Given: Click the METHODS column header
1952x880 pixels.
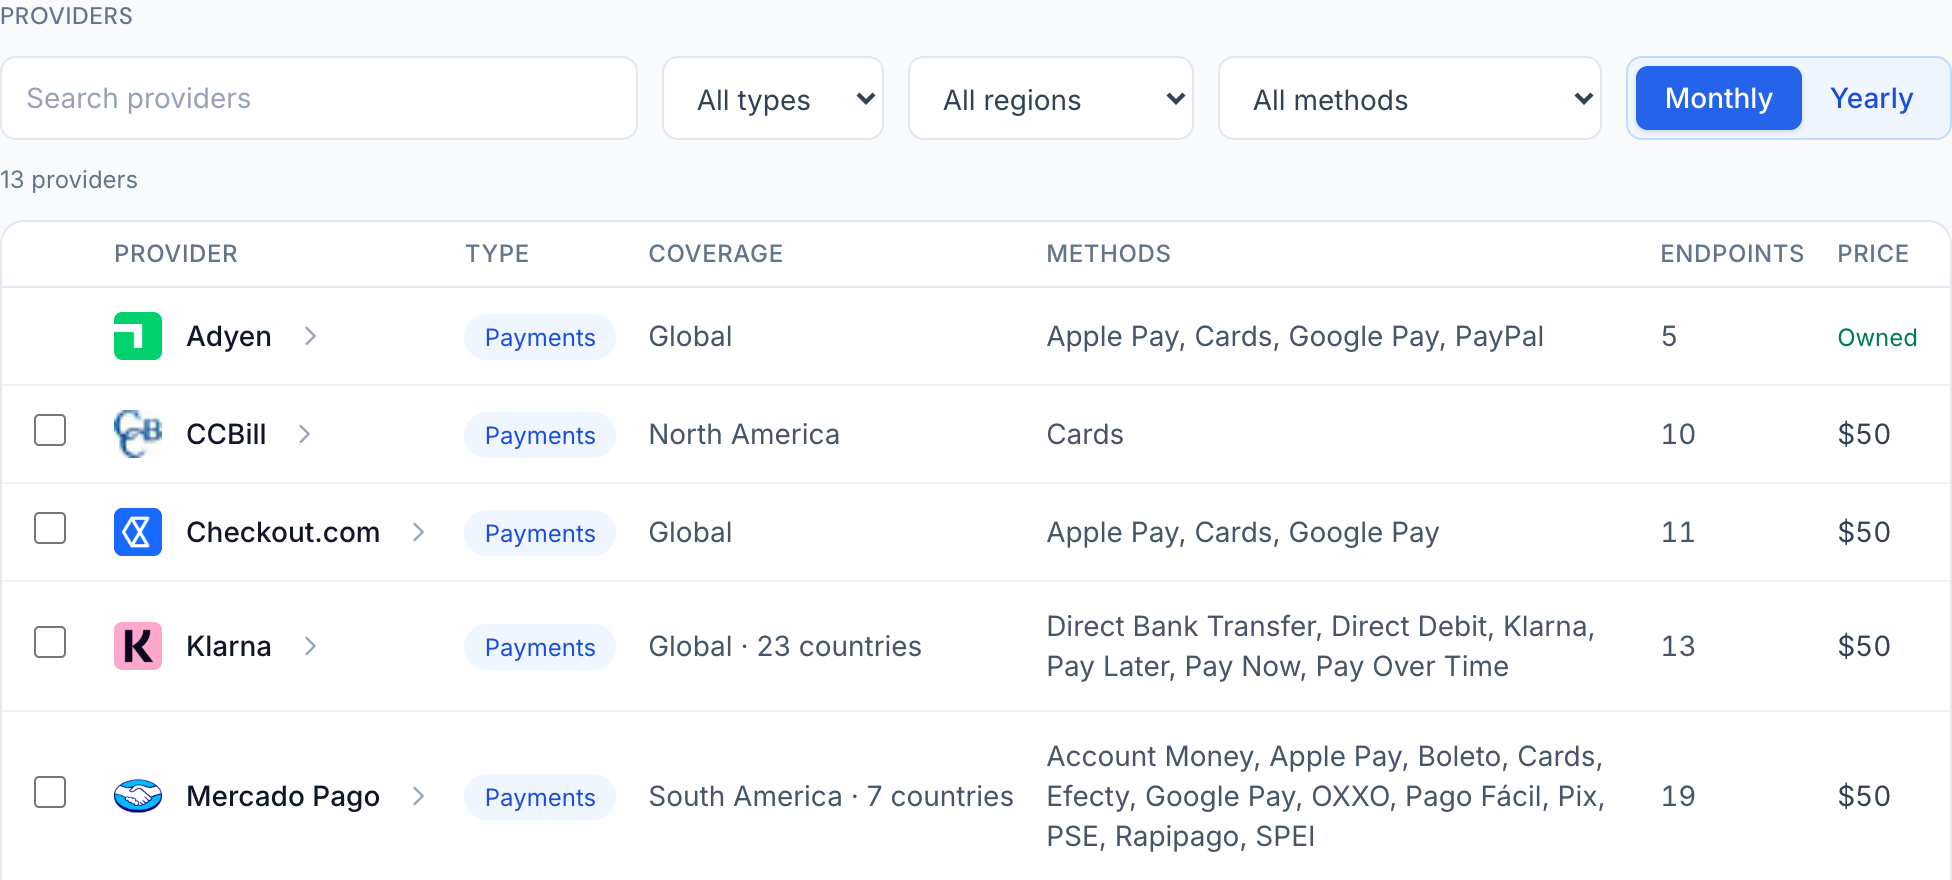Looking at the screenshot, I should [1109, 254].
